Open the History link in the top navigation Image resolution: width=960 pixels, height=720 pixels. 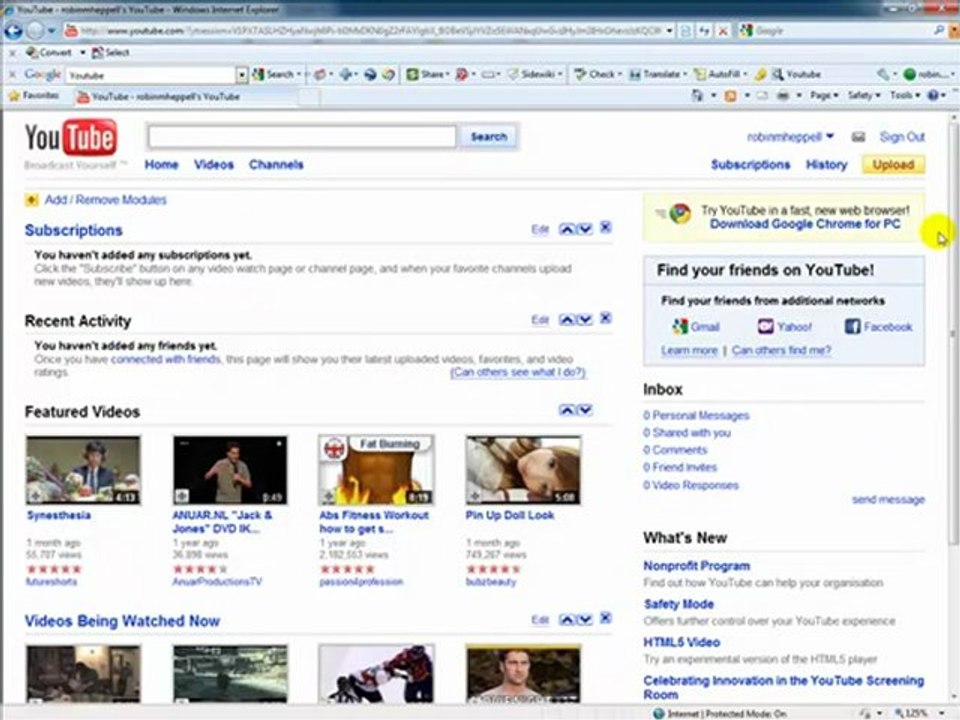[x=827, y=165]
